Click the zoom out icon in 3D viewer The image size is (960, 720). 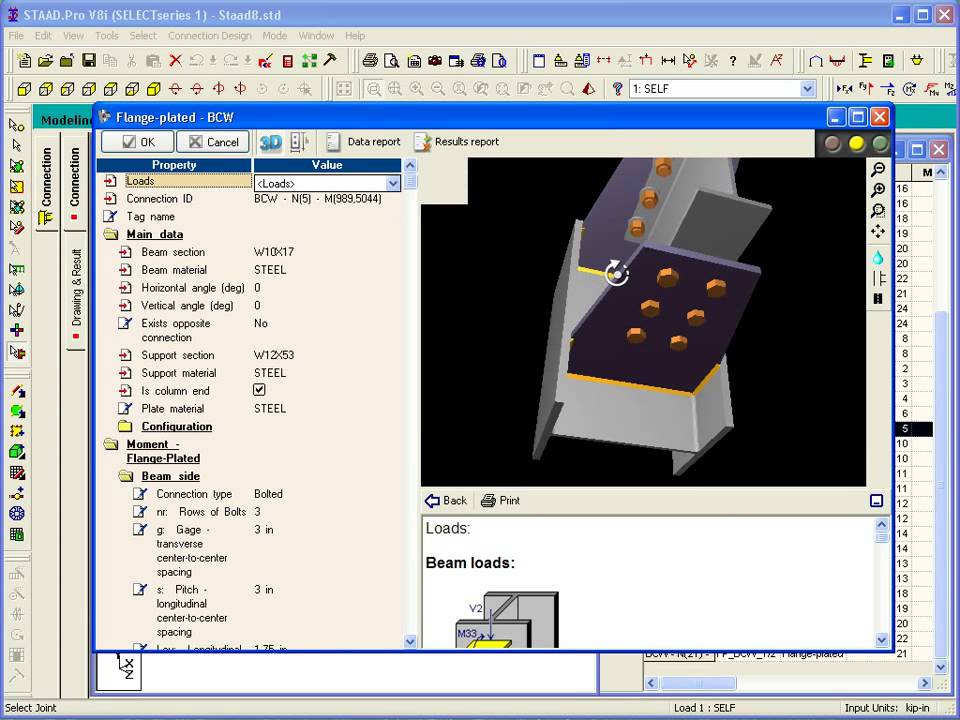[x=878, y=170]
